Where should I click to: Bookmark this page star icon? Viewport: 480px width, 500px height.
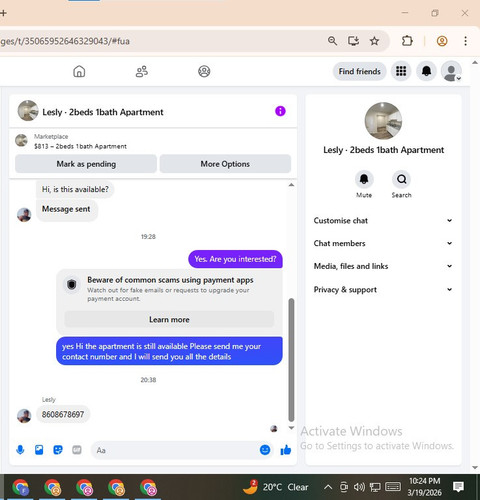tap(374, 41)
